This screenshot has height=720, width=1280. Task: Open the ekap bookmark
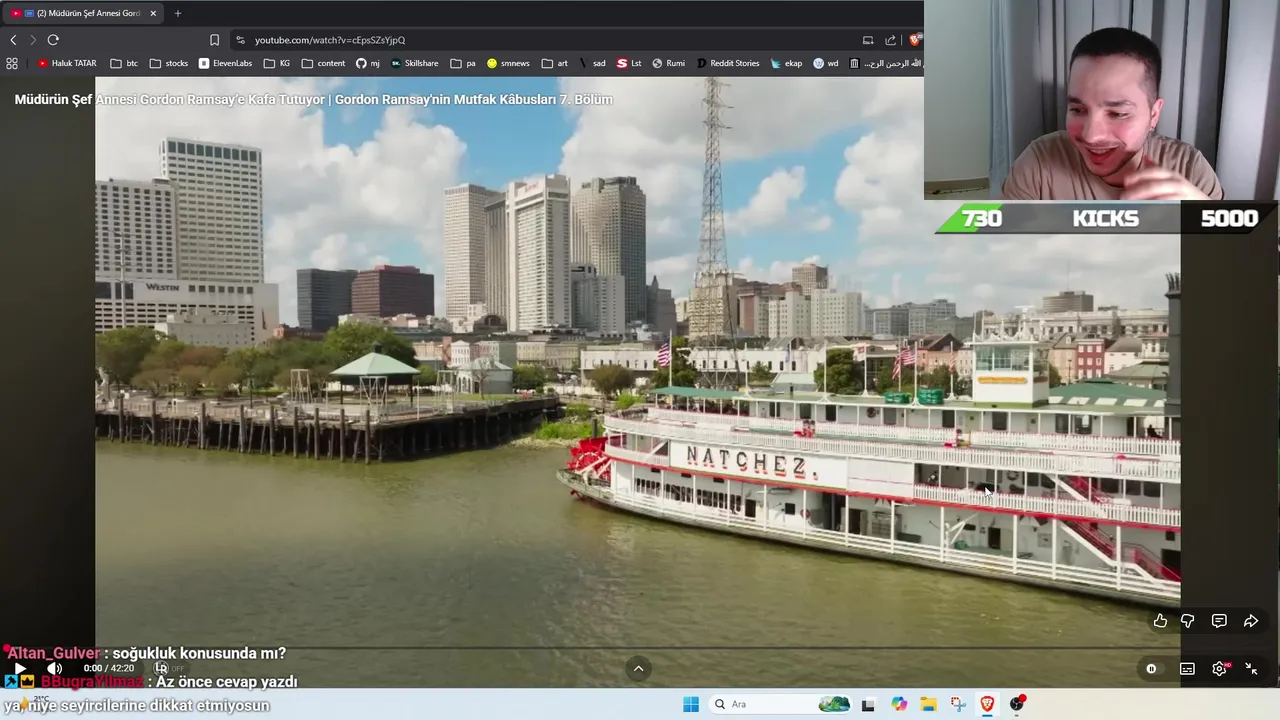pos(786,63)
